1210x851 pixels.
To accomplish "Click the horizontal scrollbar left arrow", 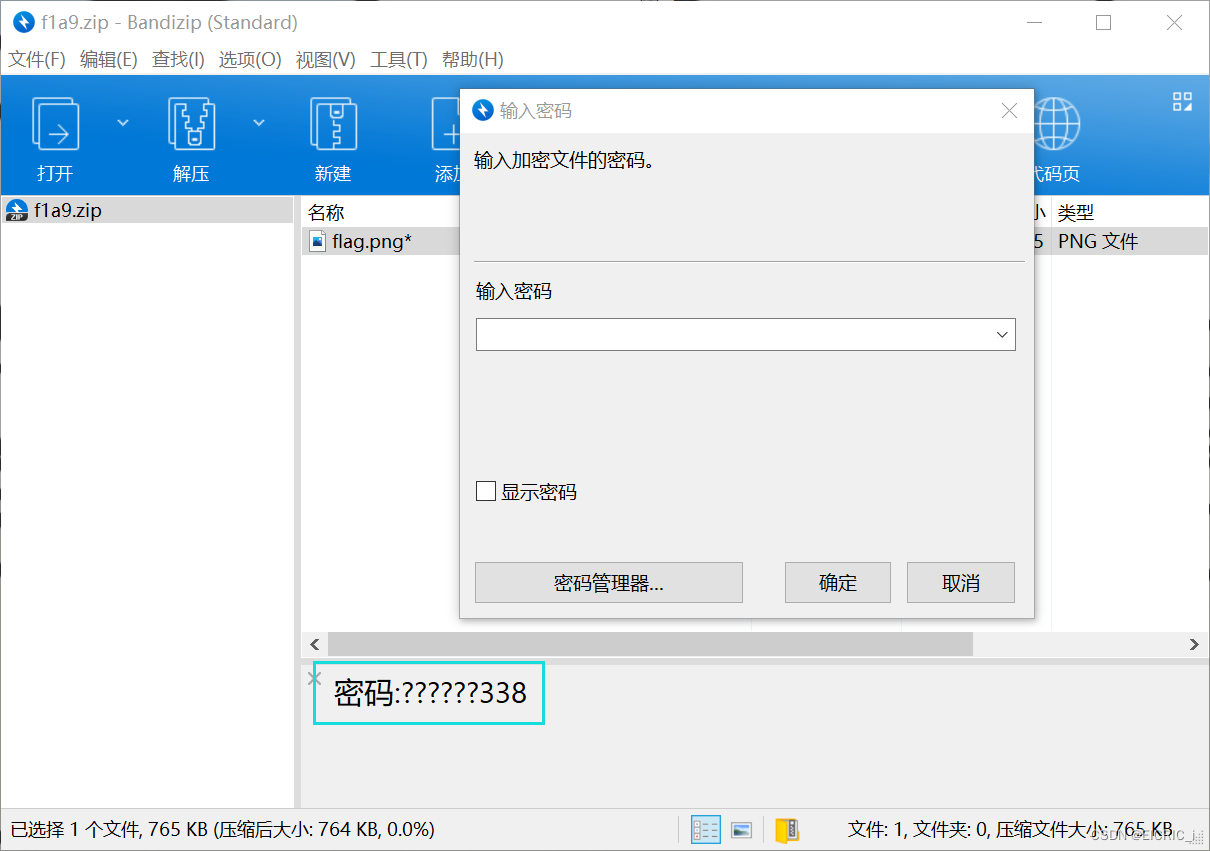I will (x=315, y=644).
